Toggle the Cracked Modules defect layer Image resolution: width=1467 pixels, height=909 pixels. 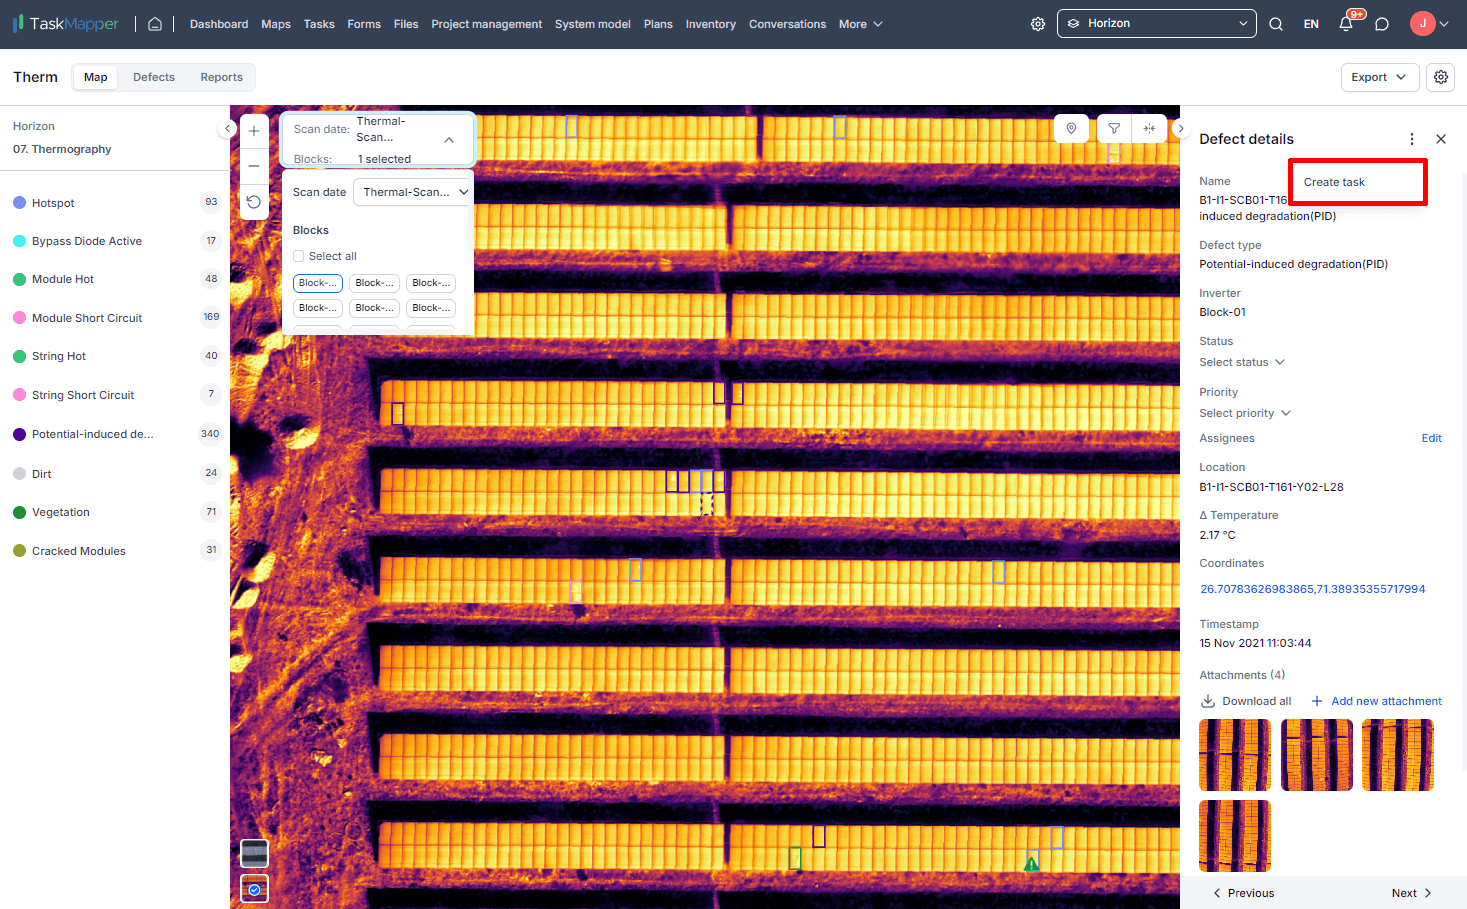(x=78, y=551)
